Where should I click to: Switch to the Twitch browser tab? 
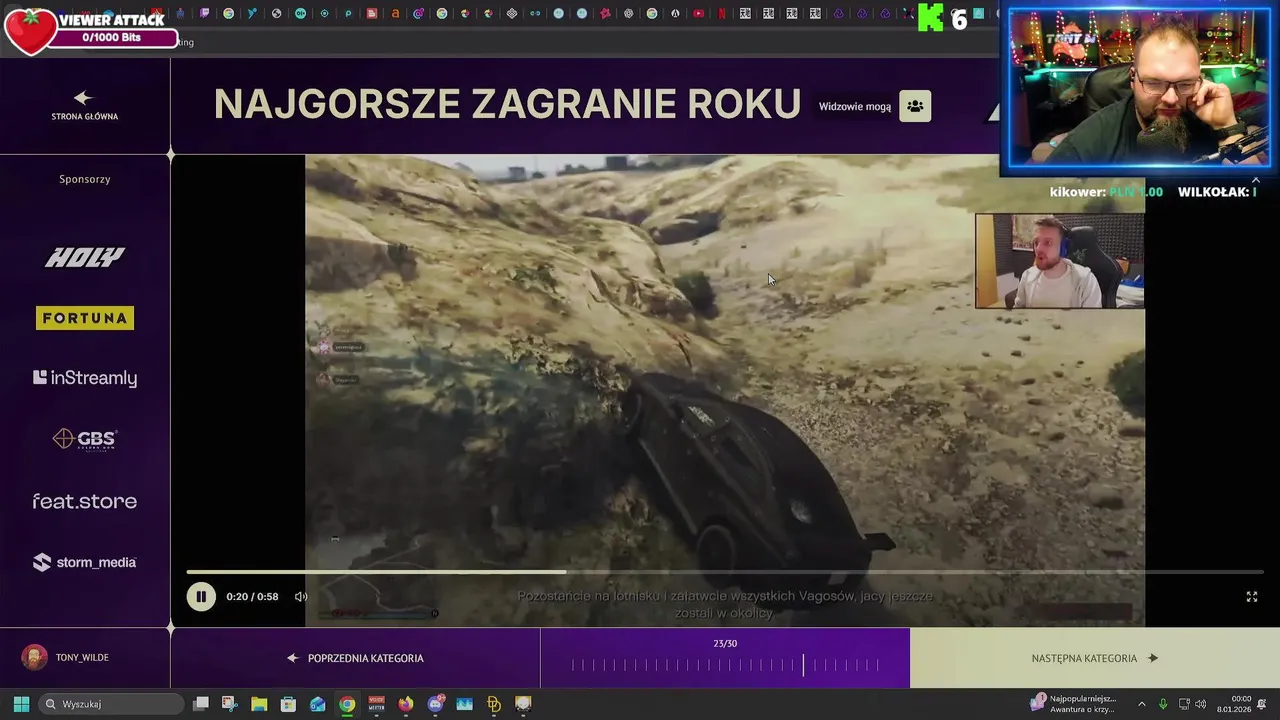pos(204,14)
